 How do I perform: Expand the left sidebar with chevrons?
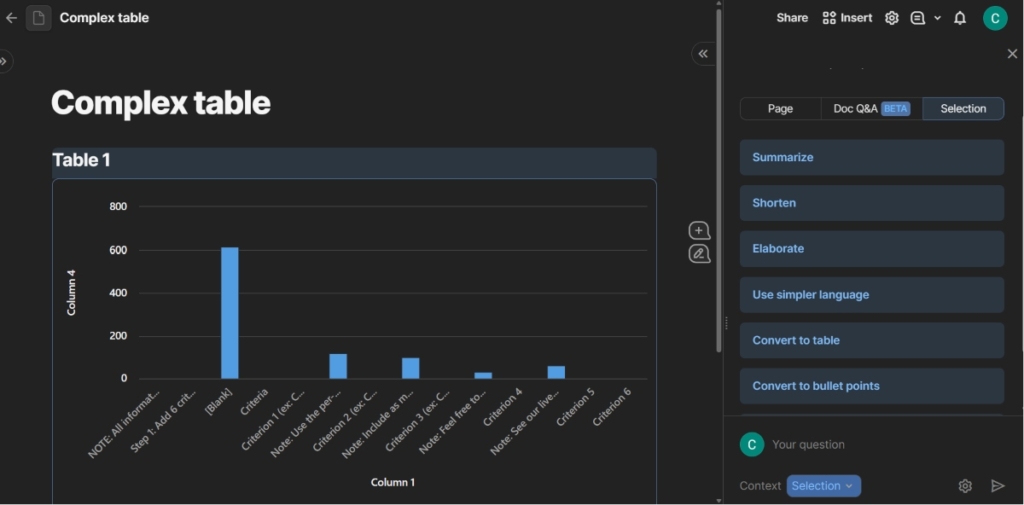click(x=4, y=61)
